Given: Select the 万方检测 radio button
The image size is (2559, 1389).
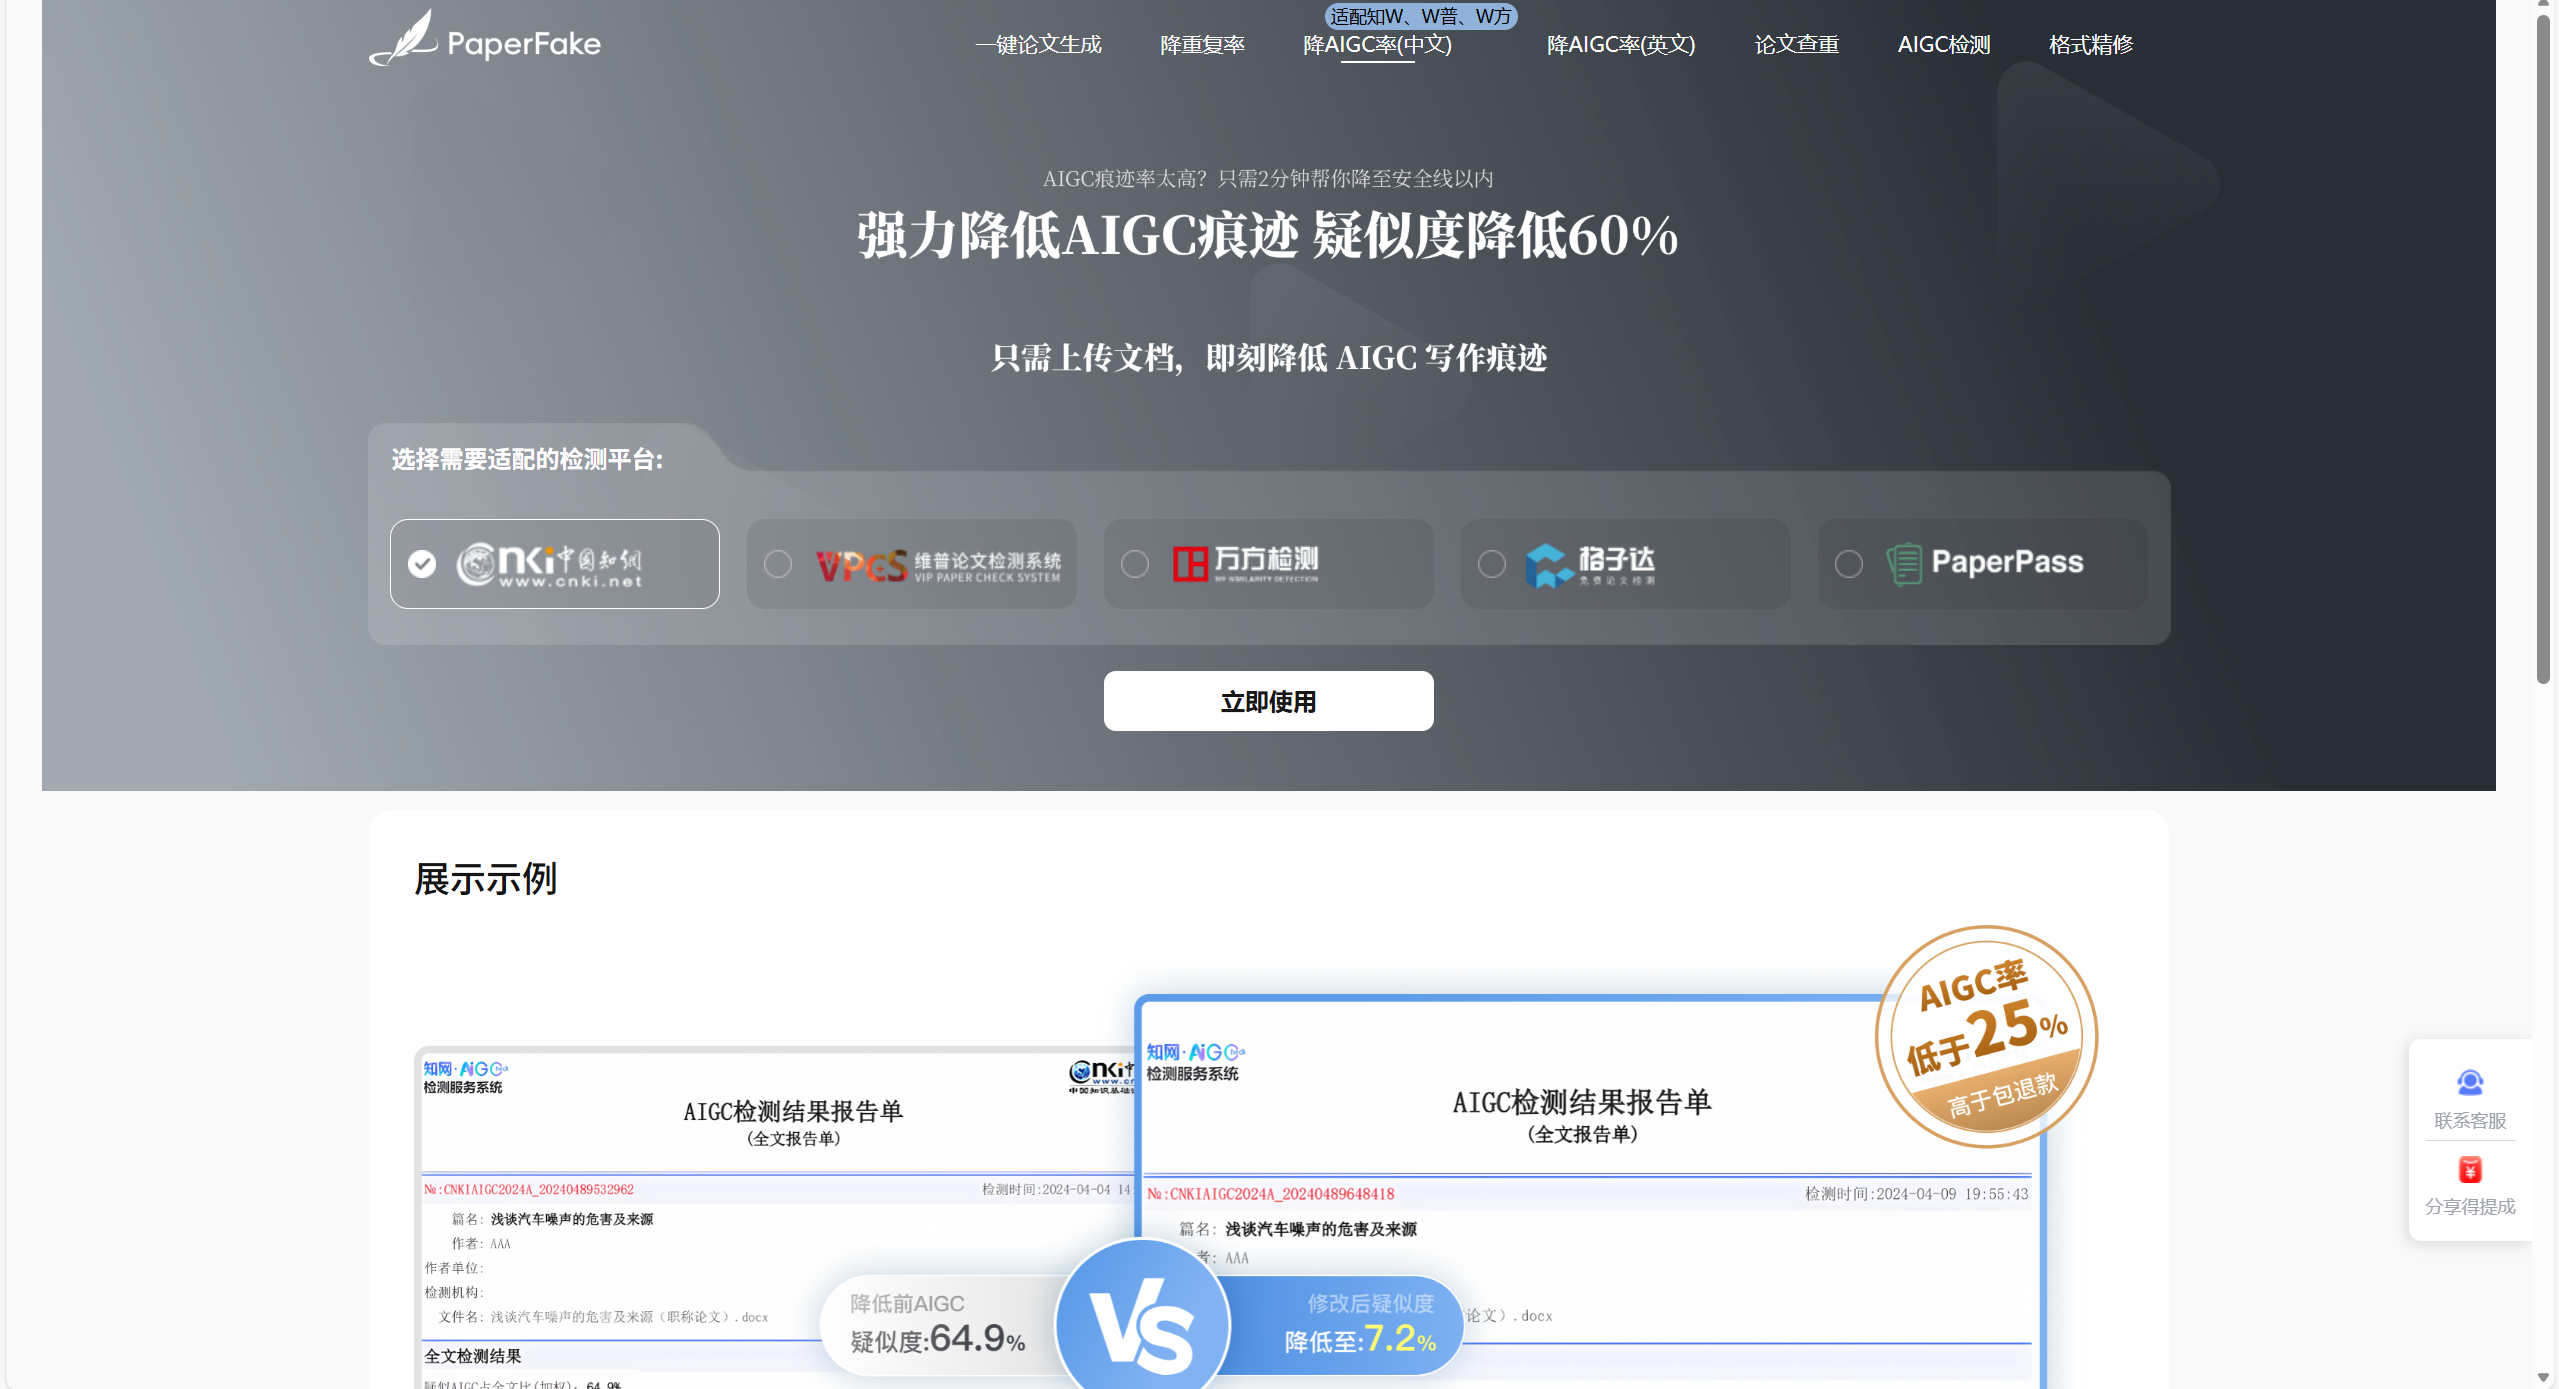Looking at the screenshot, I should tap(1135, 564).
